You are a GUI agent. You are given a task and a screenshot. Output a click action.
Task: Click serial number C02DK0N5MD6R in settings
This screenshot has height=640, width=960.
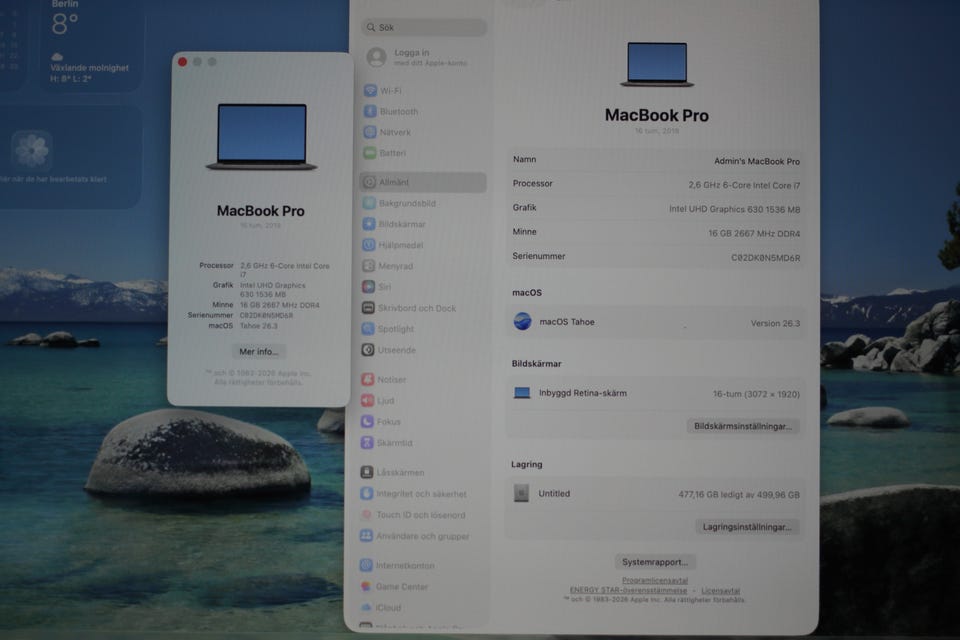(765, 258)
